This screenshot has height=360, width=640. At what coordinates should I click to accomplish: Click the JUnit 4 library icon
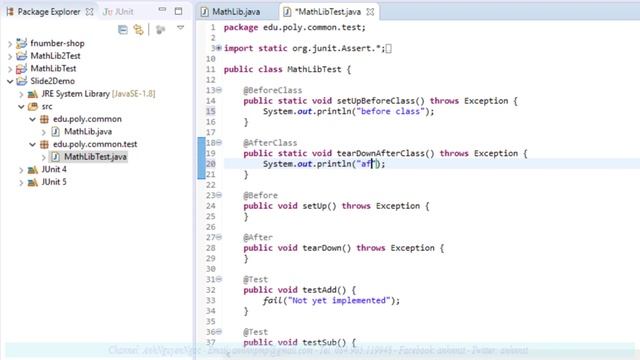33,169
